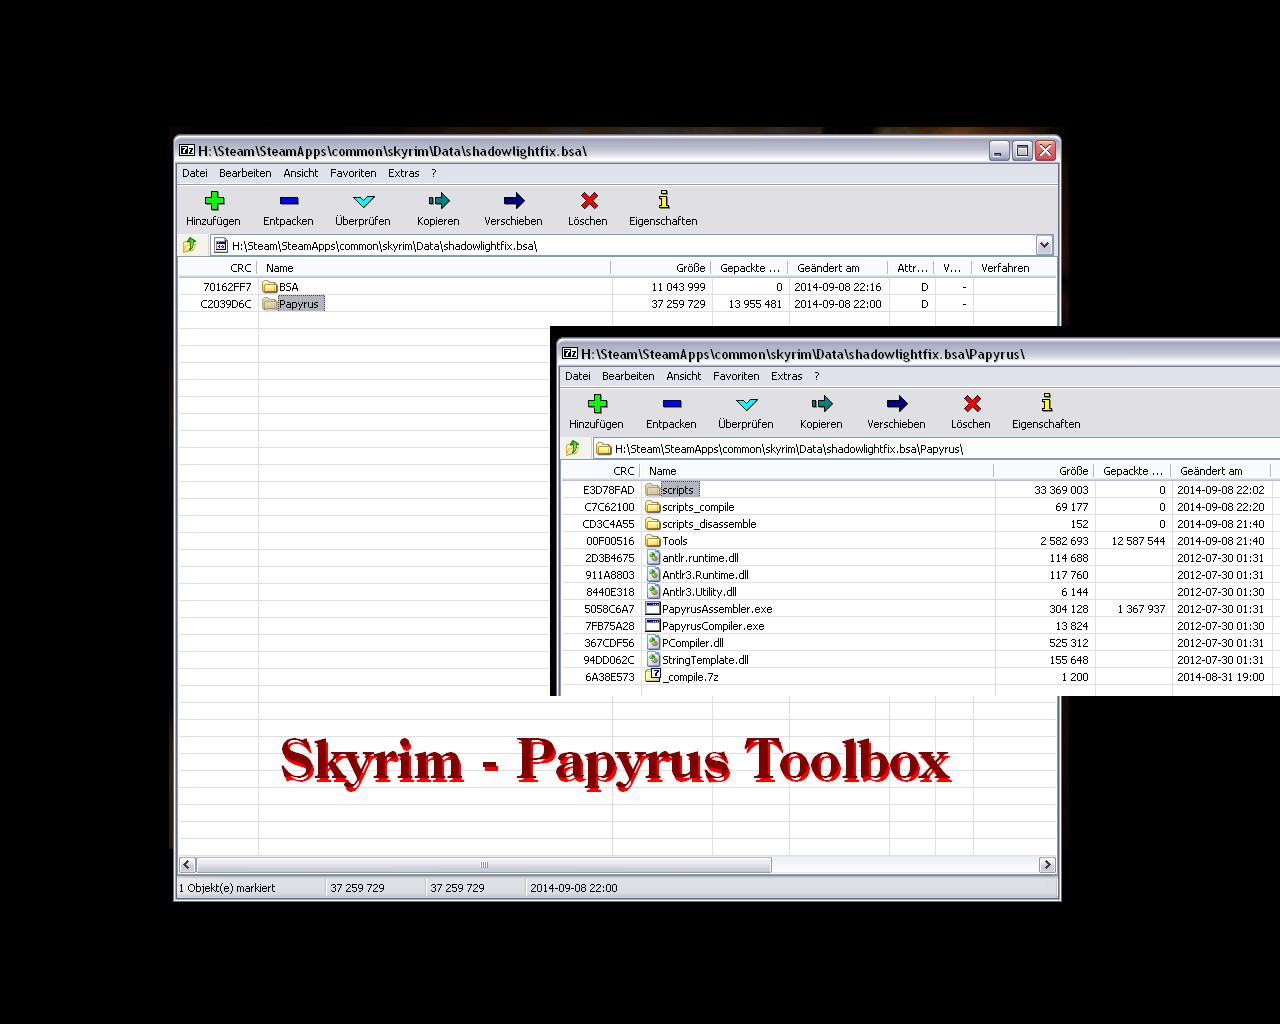Click Verschieben in the front Papyrus window

point(896,412)
